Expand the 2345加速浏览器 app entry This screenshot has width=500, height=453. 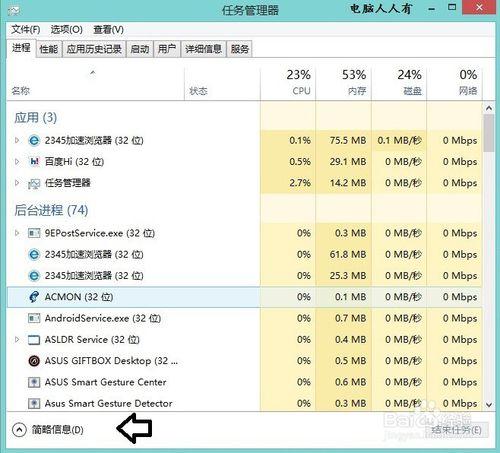[17, 140]
